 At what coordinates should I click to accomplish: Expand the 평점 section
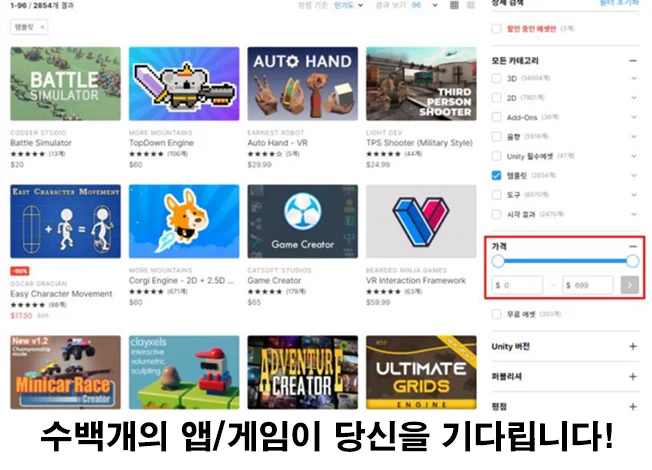coord(633,406)
